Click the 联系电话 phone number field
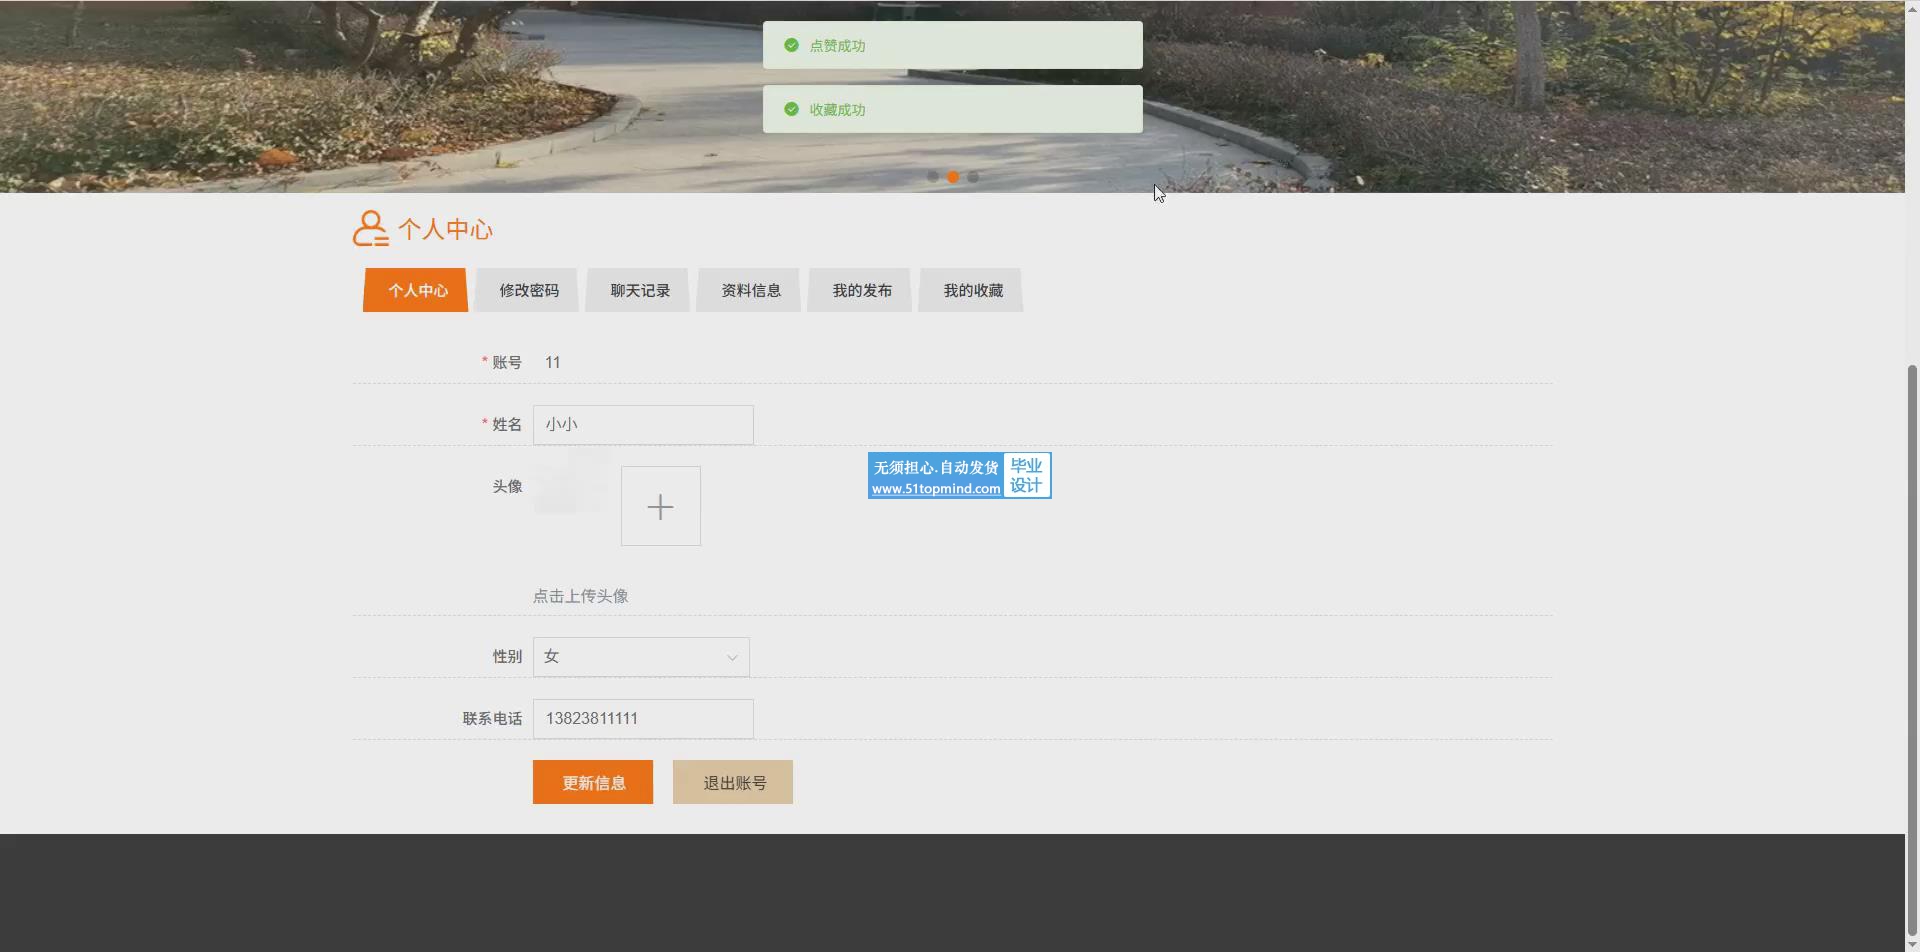The image size is (1920, 952). [x=643, y=719]
